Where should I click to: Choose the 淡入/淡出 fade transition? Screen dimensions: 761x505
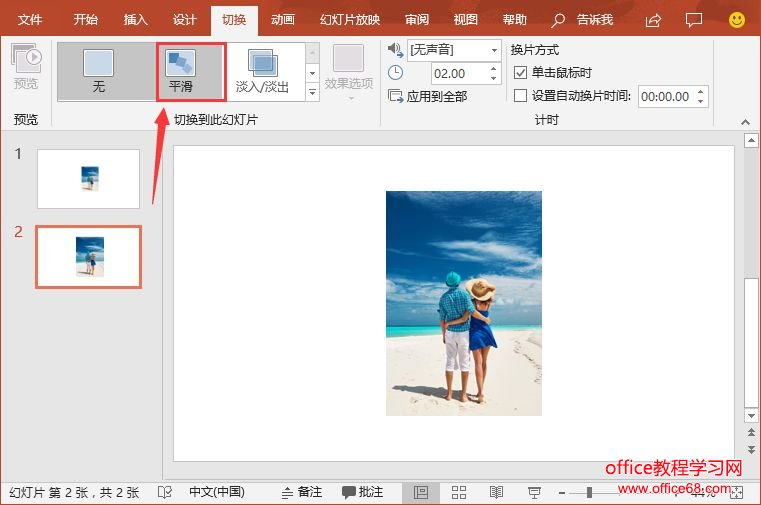[262, 71]
